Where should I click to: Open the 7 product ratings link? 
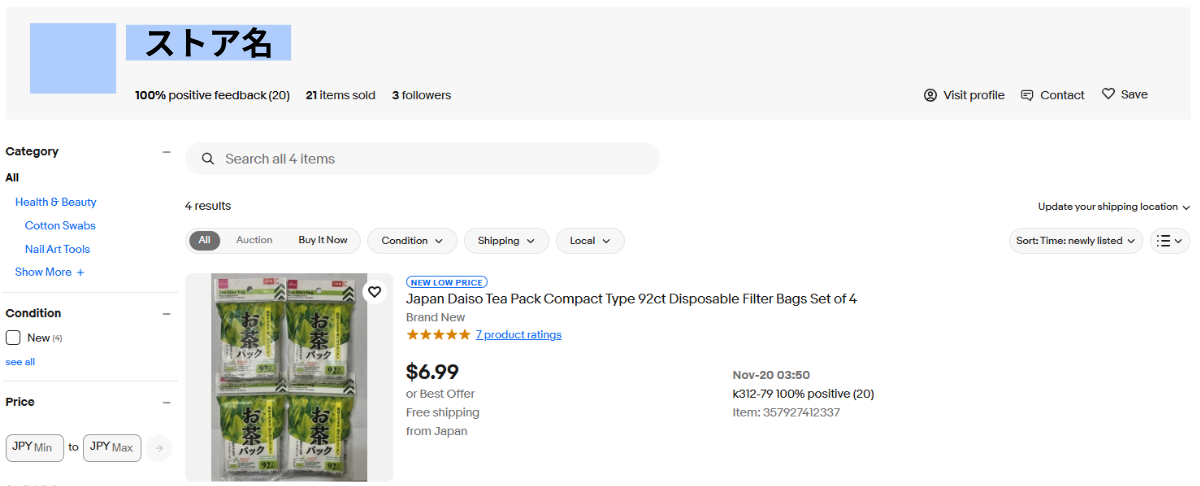(x=518, y=335)
